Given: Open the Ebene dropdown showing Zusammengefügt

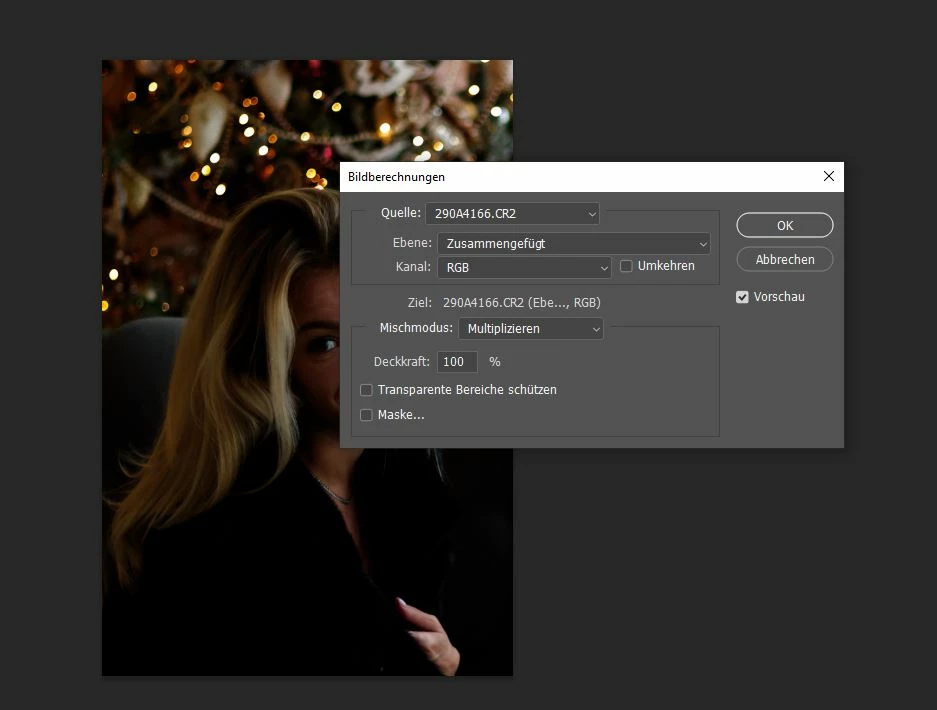Looking at the screenshot, I should point(574,243).
